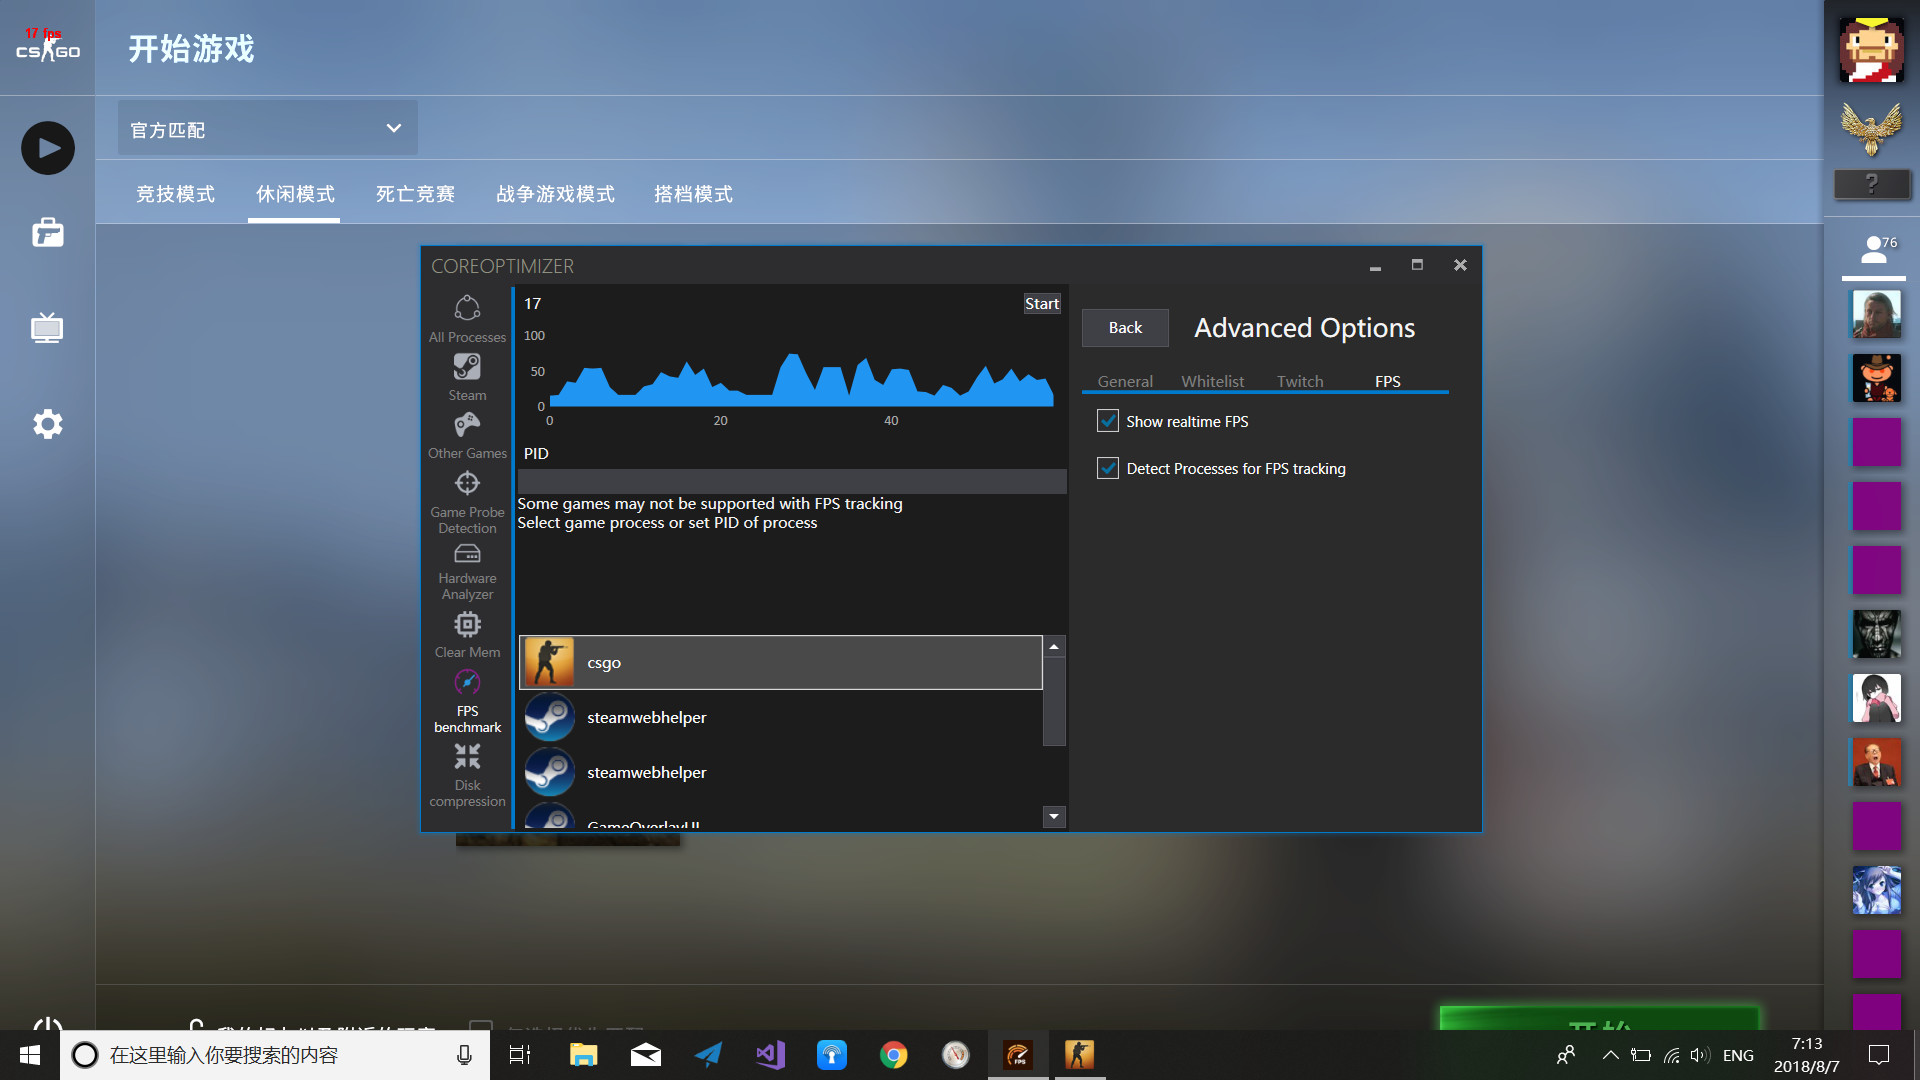Open Windows notification center
This screenshot has width=1920, height=1080.
1879,1055
